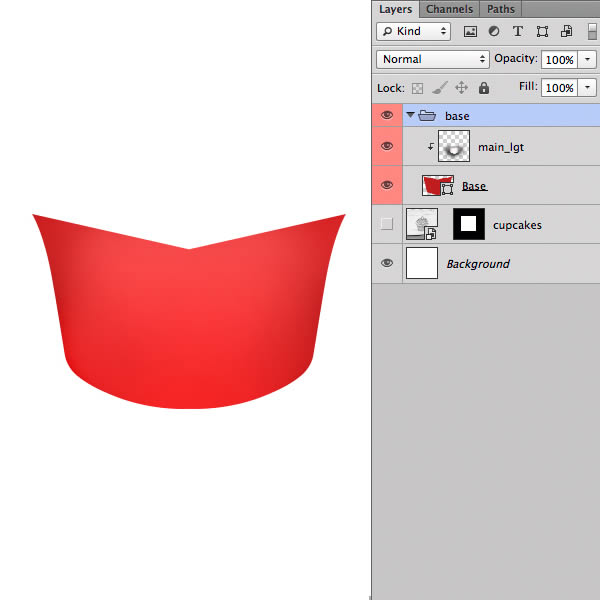The width and height of the screenshot is (600, 600).
Task: Open the Opacity slider dropdown arrow
Action: [588, 60]
